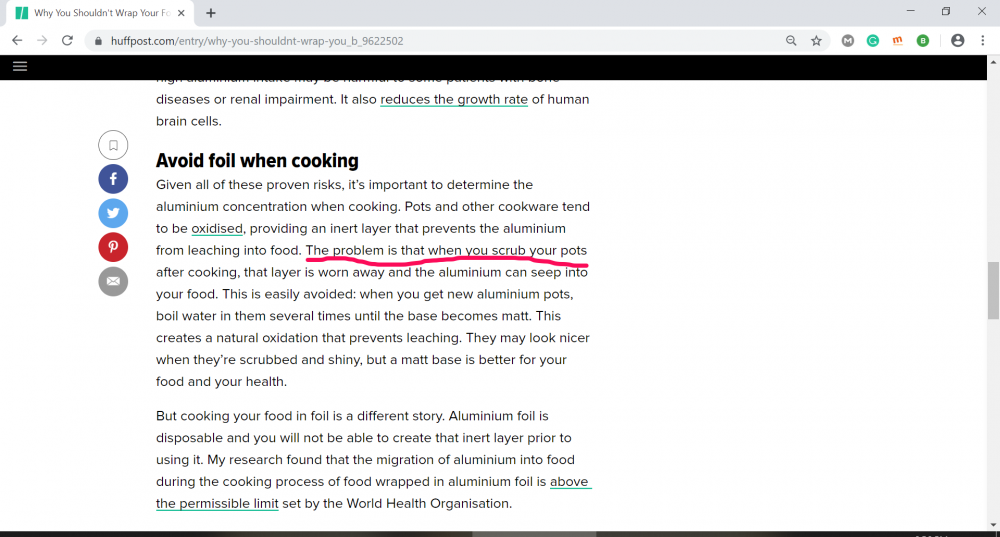
Task: Share the article via email icon
Action: click(x=113, y=281)
